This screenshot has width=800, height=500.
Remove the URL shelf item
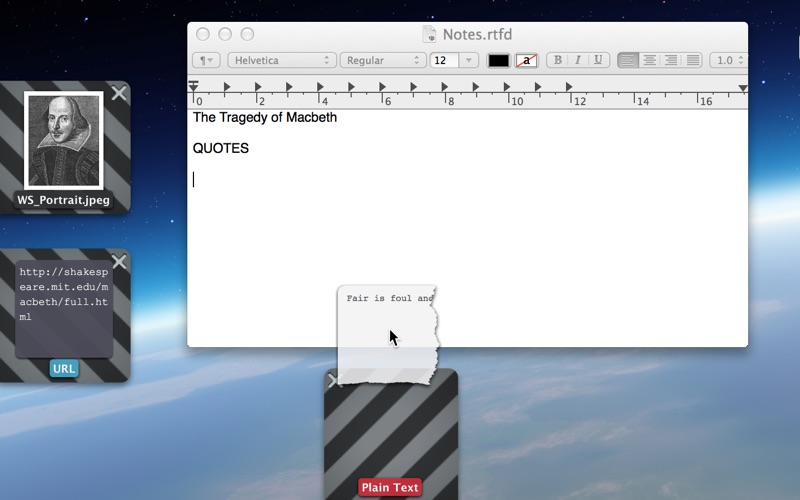point(119,261)
